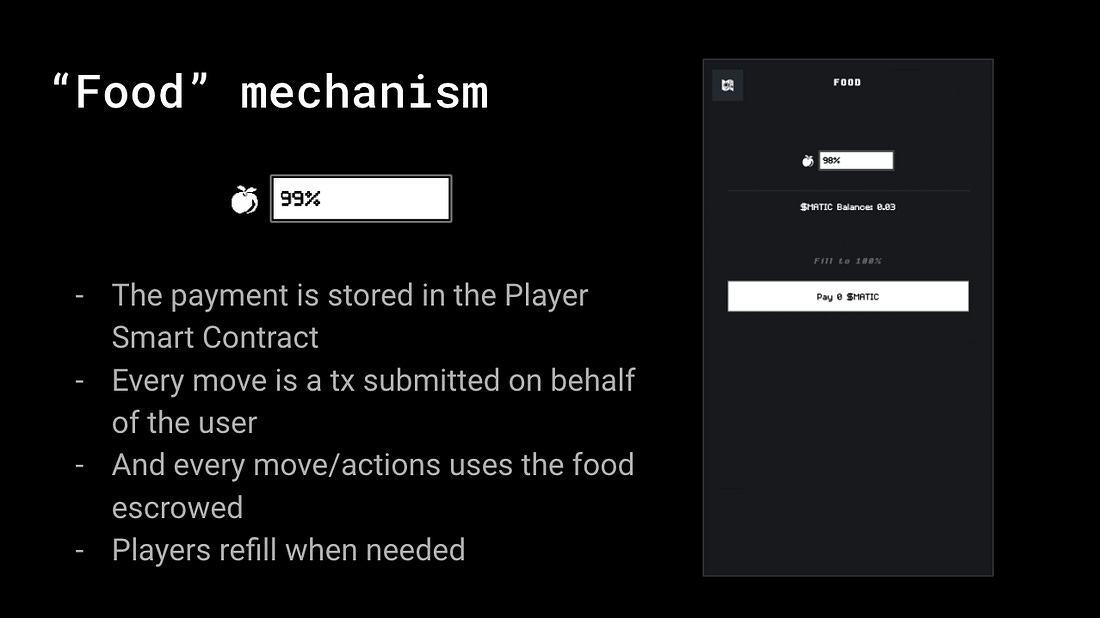Click the 'of the user' text line

185,423
